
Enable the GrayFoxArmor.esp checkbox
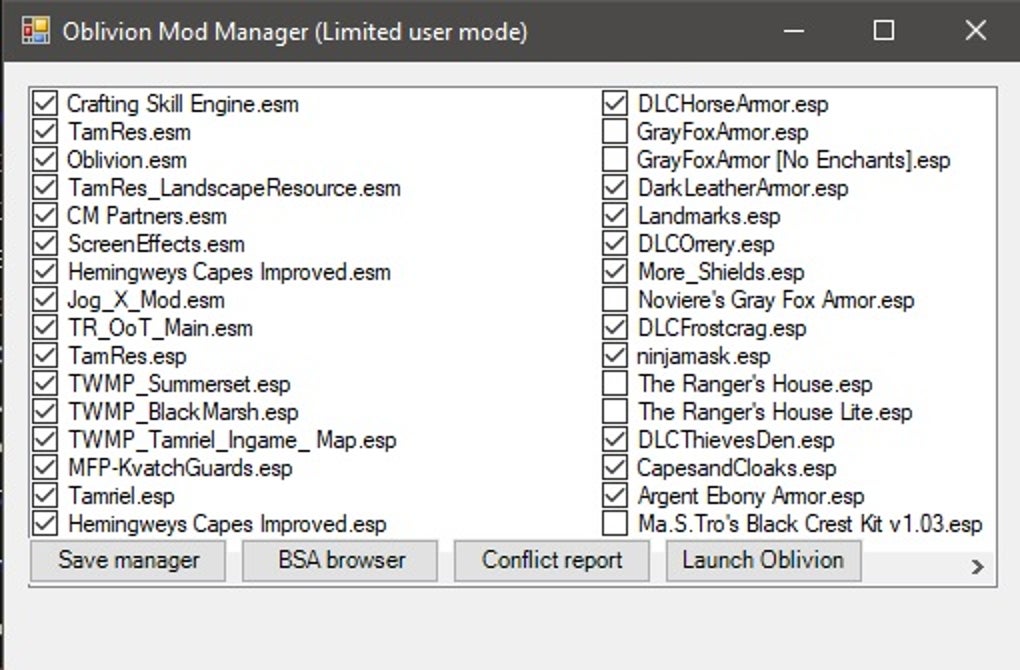pyautogui.click(x=615, y=132)
